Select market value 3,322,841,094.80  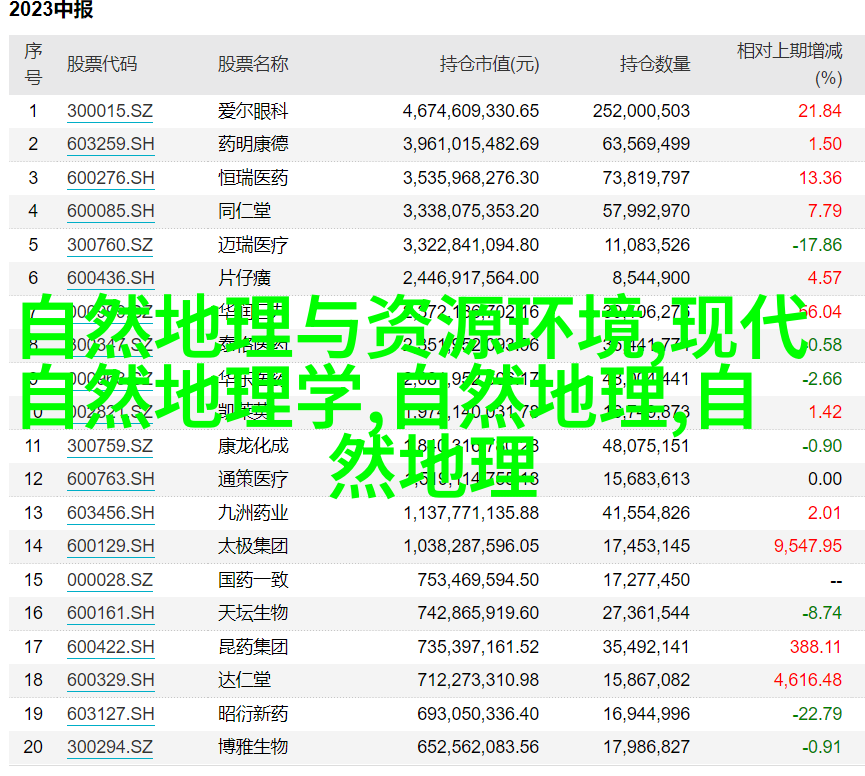coord(471,245)
